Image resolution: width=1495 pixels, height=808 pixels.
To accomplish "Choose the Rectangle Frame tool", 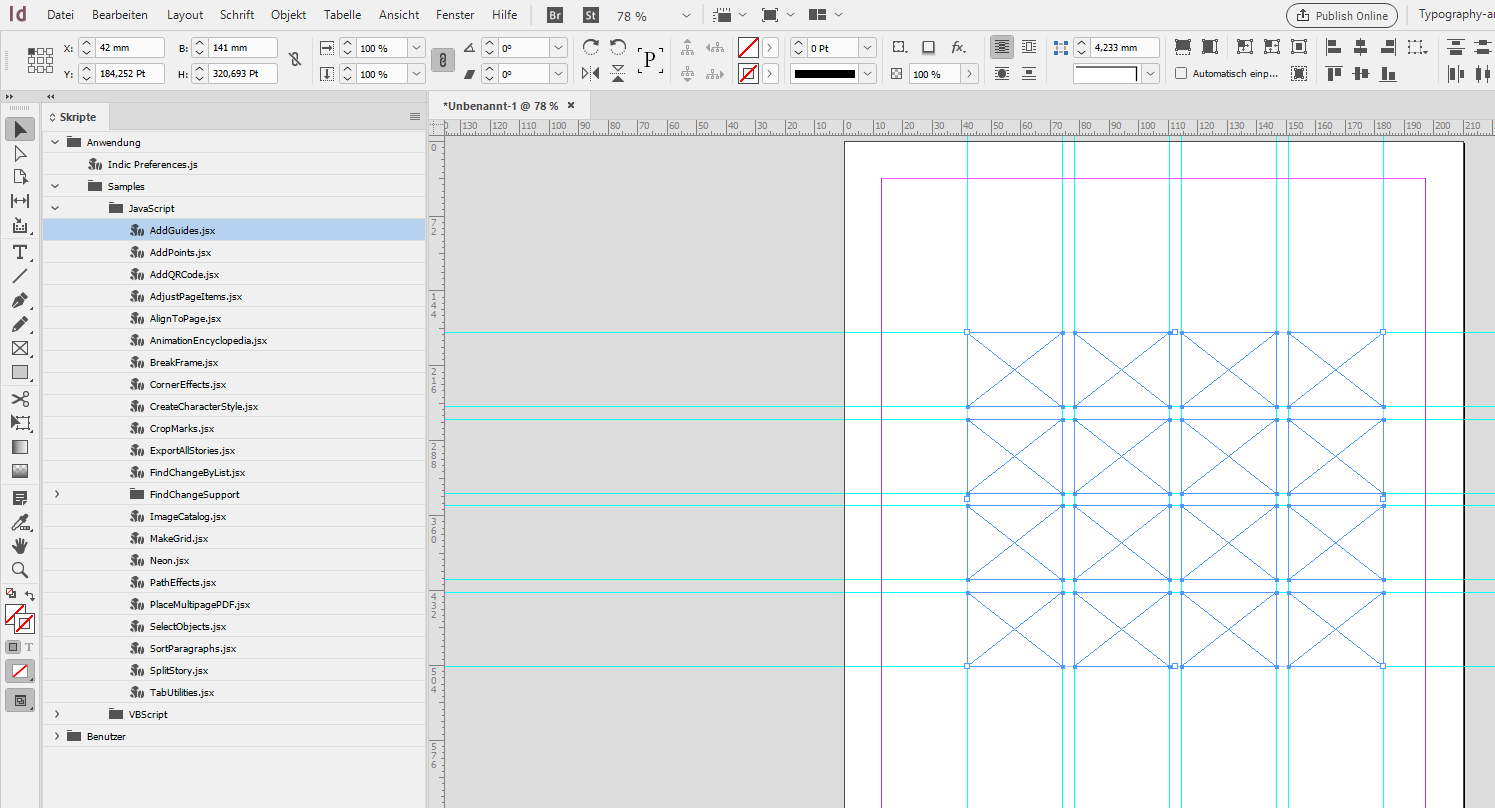I will (x=19, y=348).
